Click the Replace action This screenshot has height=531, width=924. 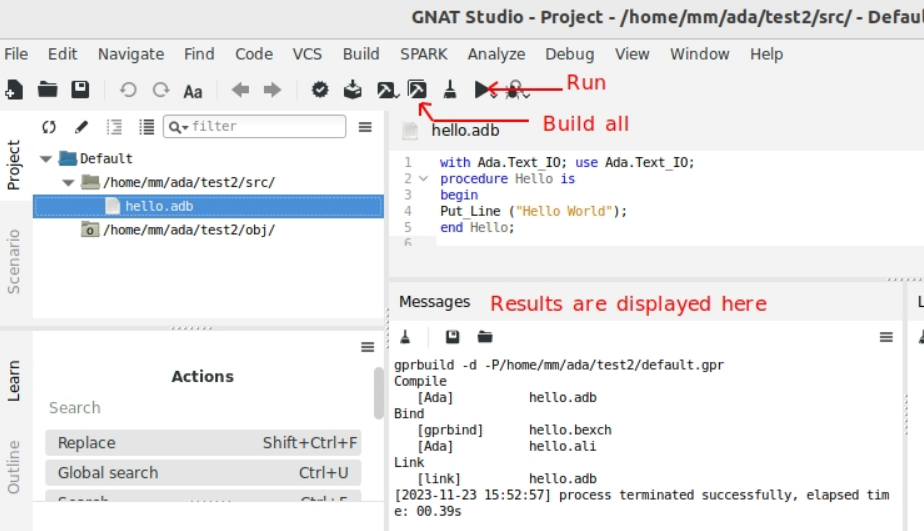pyautogui.click(x=203, y=443)
